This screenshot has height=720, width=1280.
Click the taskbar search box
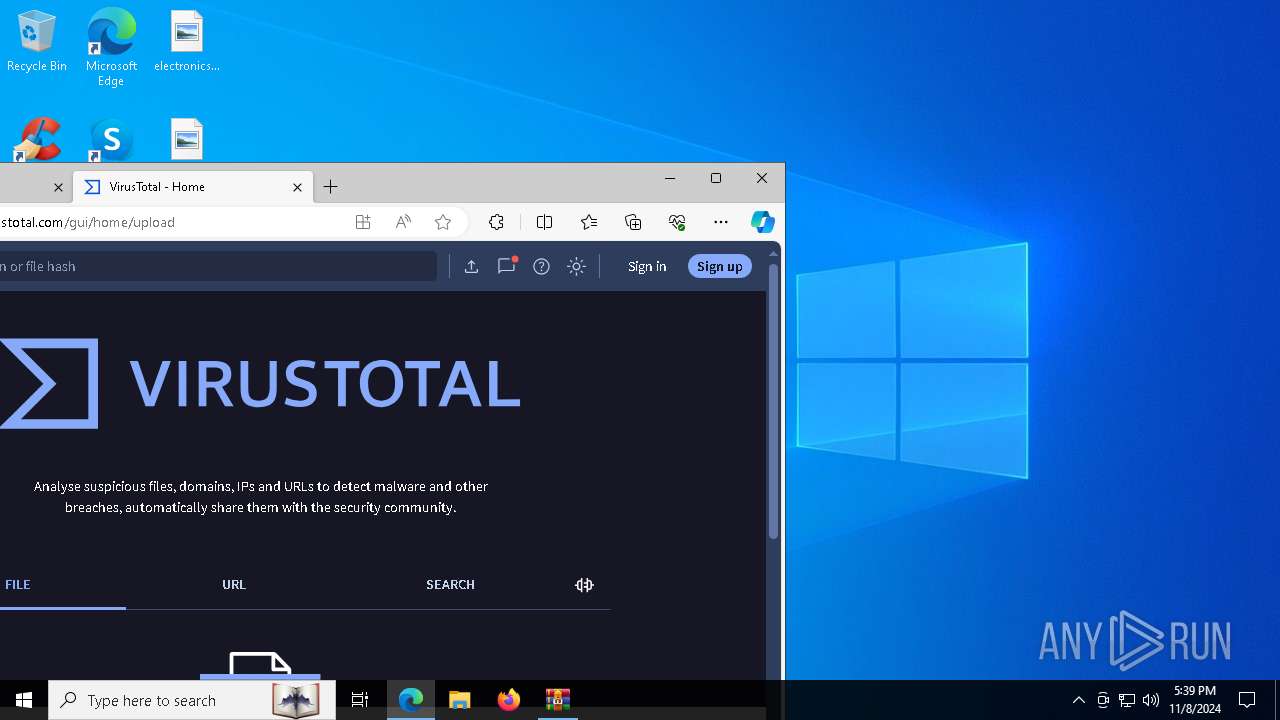point(192,700)
